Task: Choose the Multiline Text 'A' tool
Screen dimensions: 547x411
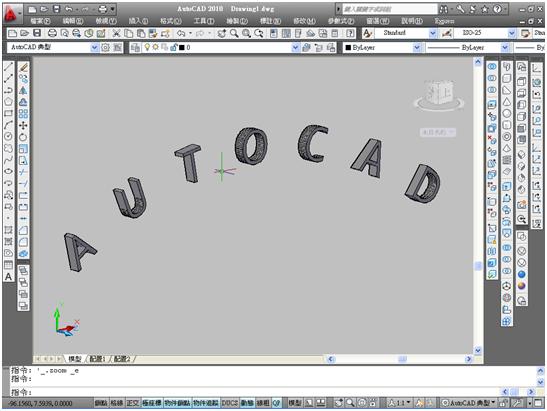Action: tap(8, 277)
